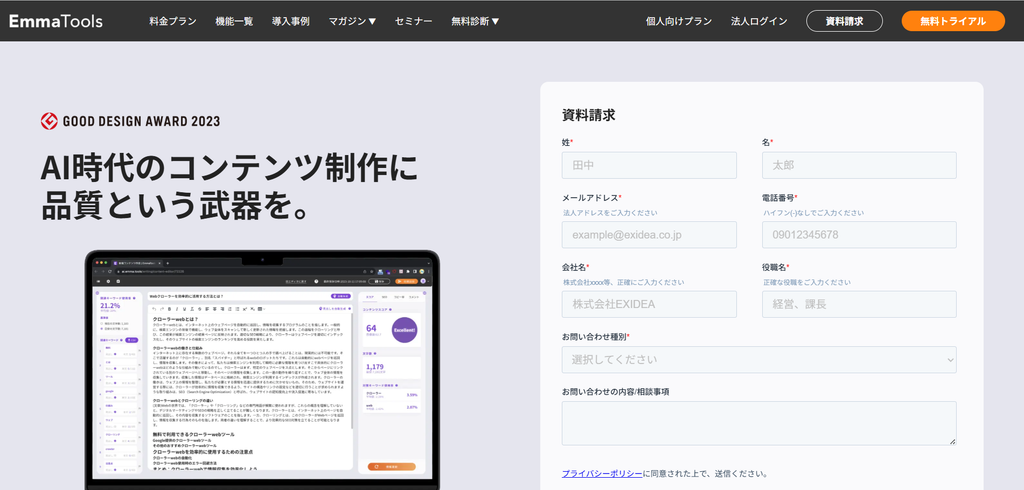
Task: Click the 役職名 input field
Action: click(x=859, y=304)
